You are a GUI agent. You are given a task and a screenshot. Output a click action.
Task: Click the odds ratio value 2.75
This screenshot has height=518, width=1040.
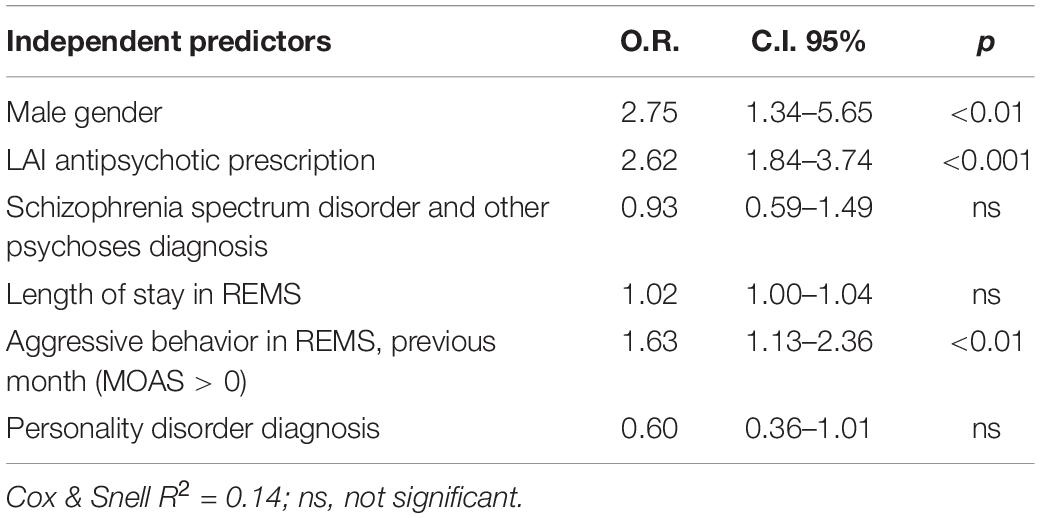[x=649, y=113]
